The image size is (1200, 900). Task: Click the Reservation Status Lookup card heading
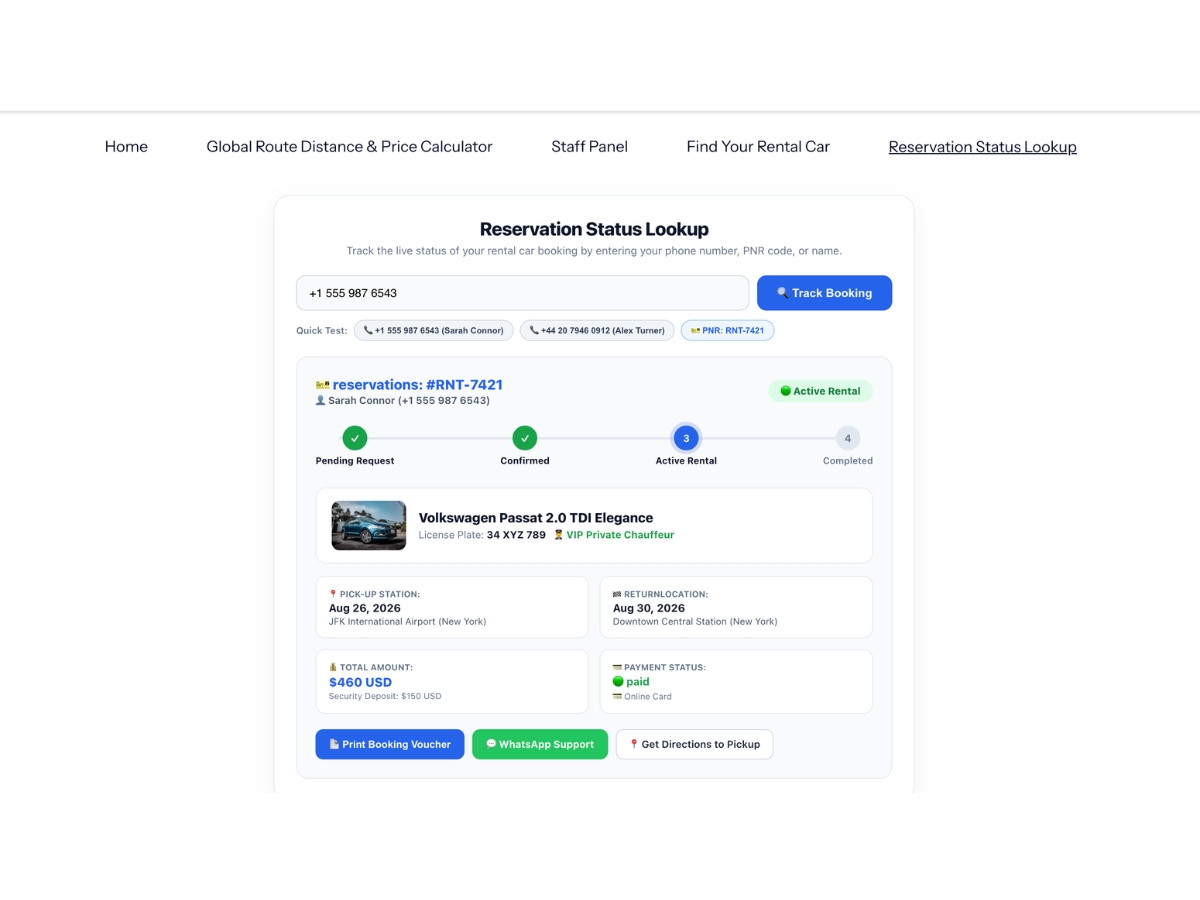click(594, 229)
